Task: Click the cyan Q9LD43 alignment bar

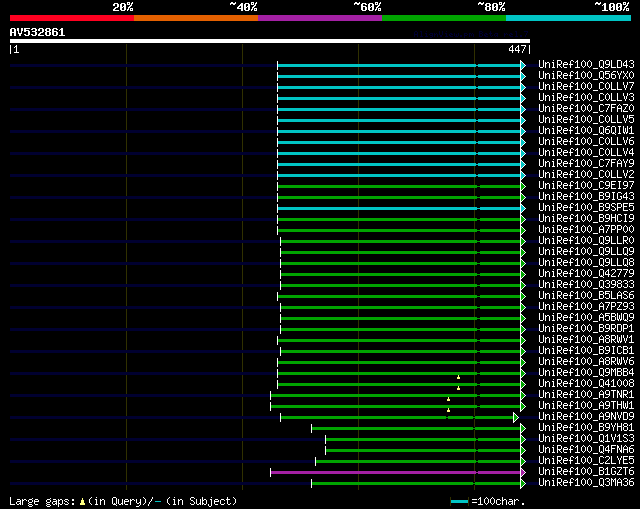Action: point(399,65)
